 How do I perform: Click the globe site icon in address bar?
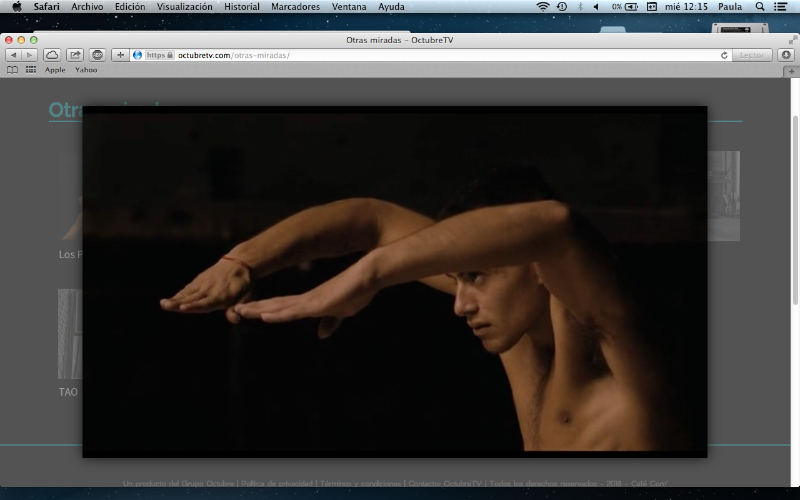137,55
